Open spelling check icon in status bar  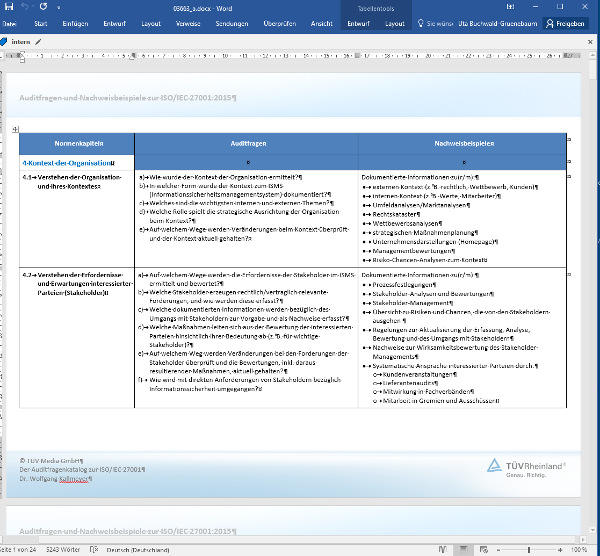click(92, 550)
